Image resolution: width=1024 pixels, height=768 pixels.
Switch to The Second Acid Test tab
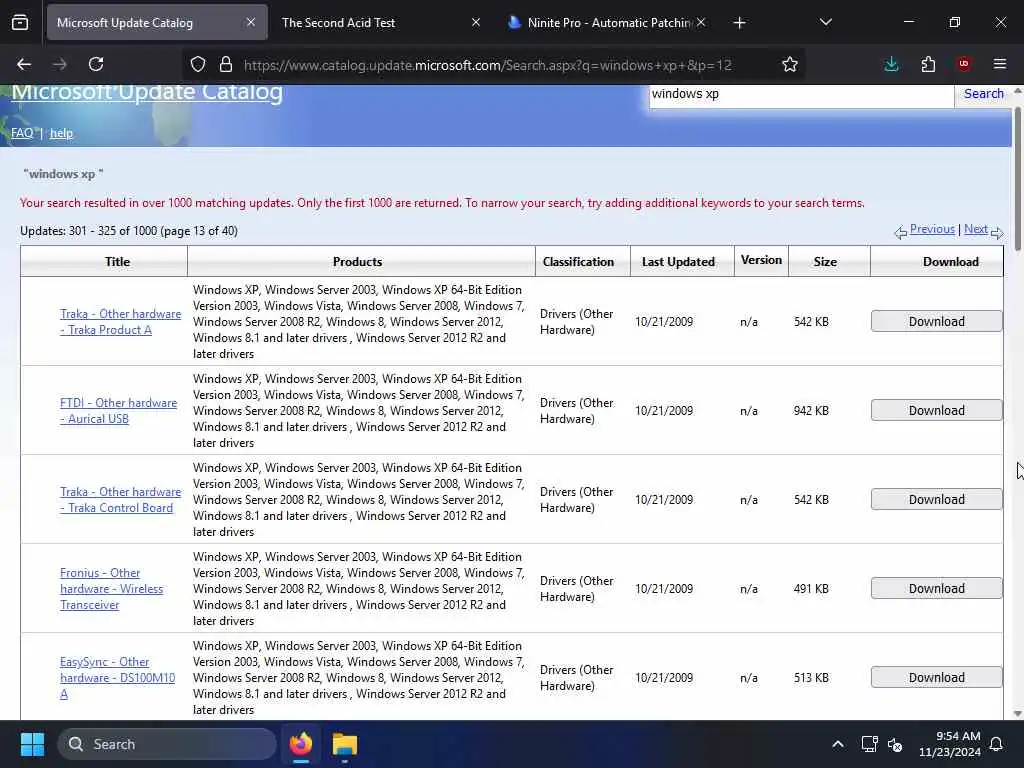click(x=379, y=22)
